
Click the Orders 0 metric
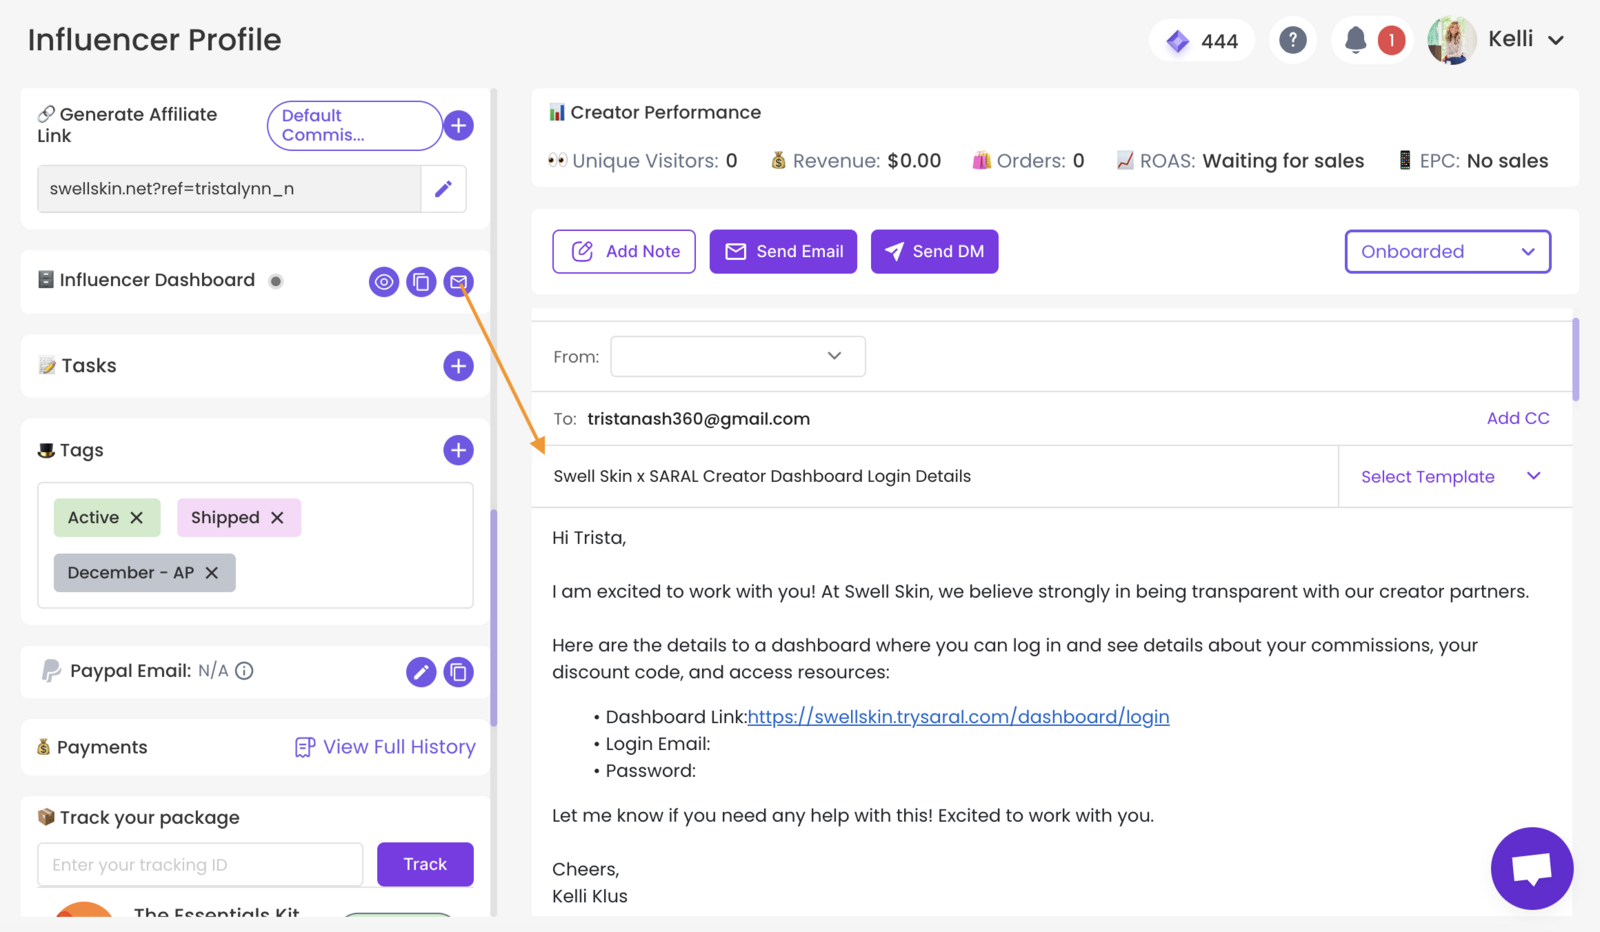point(1029,161)
